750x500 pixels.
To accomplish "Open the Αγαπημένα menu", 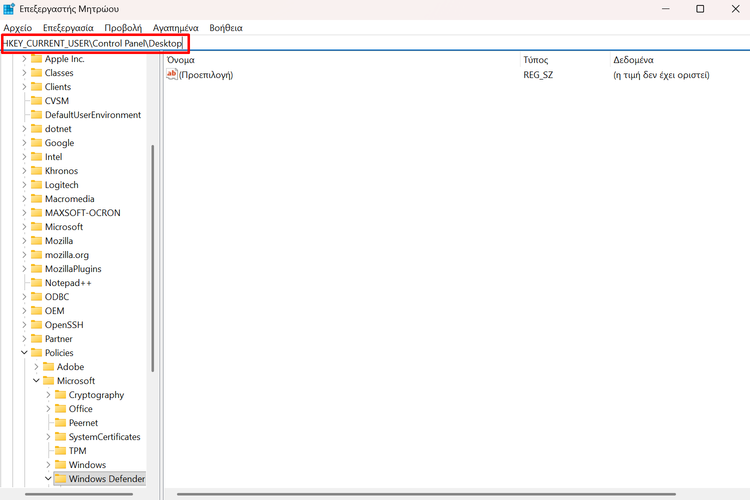I will pyautogui.click(x=175, y=28).
